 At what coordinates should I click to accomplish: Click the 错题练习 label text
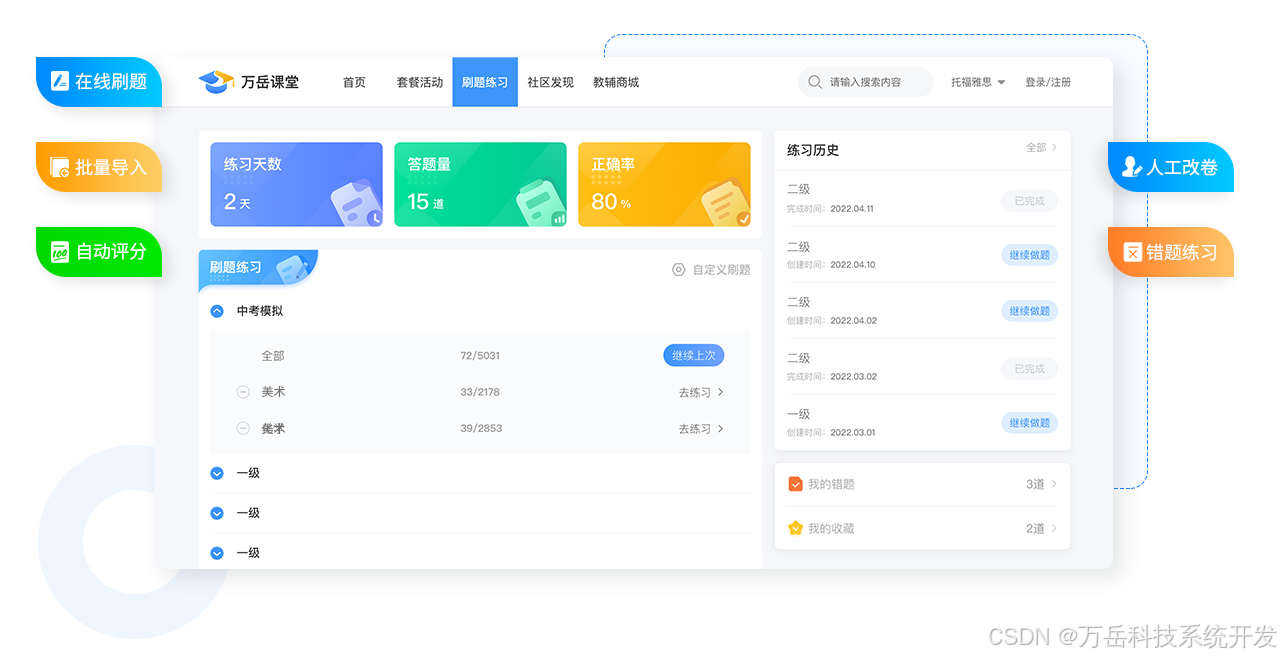point(1182,252)
